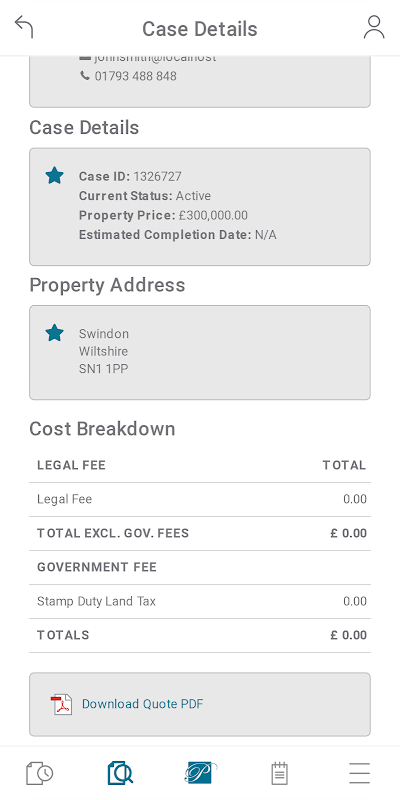Image resolution: width=400 pixels, height=800 pixels.
Task: Click the red PDF file icon
Action: click(61, 704)
